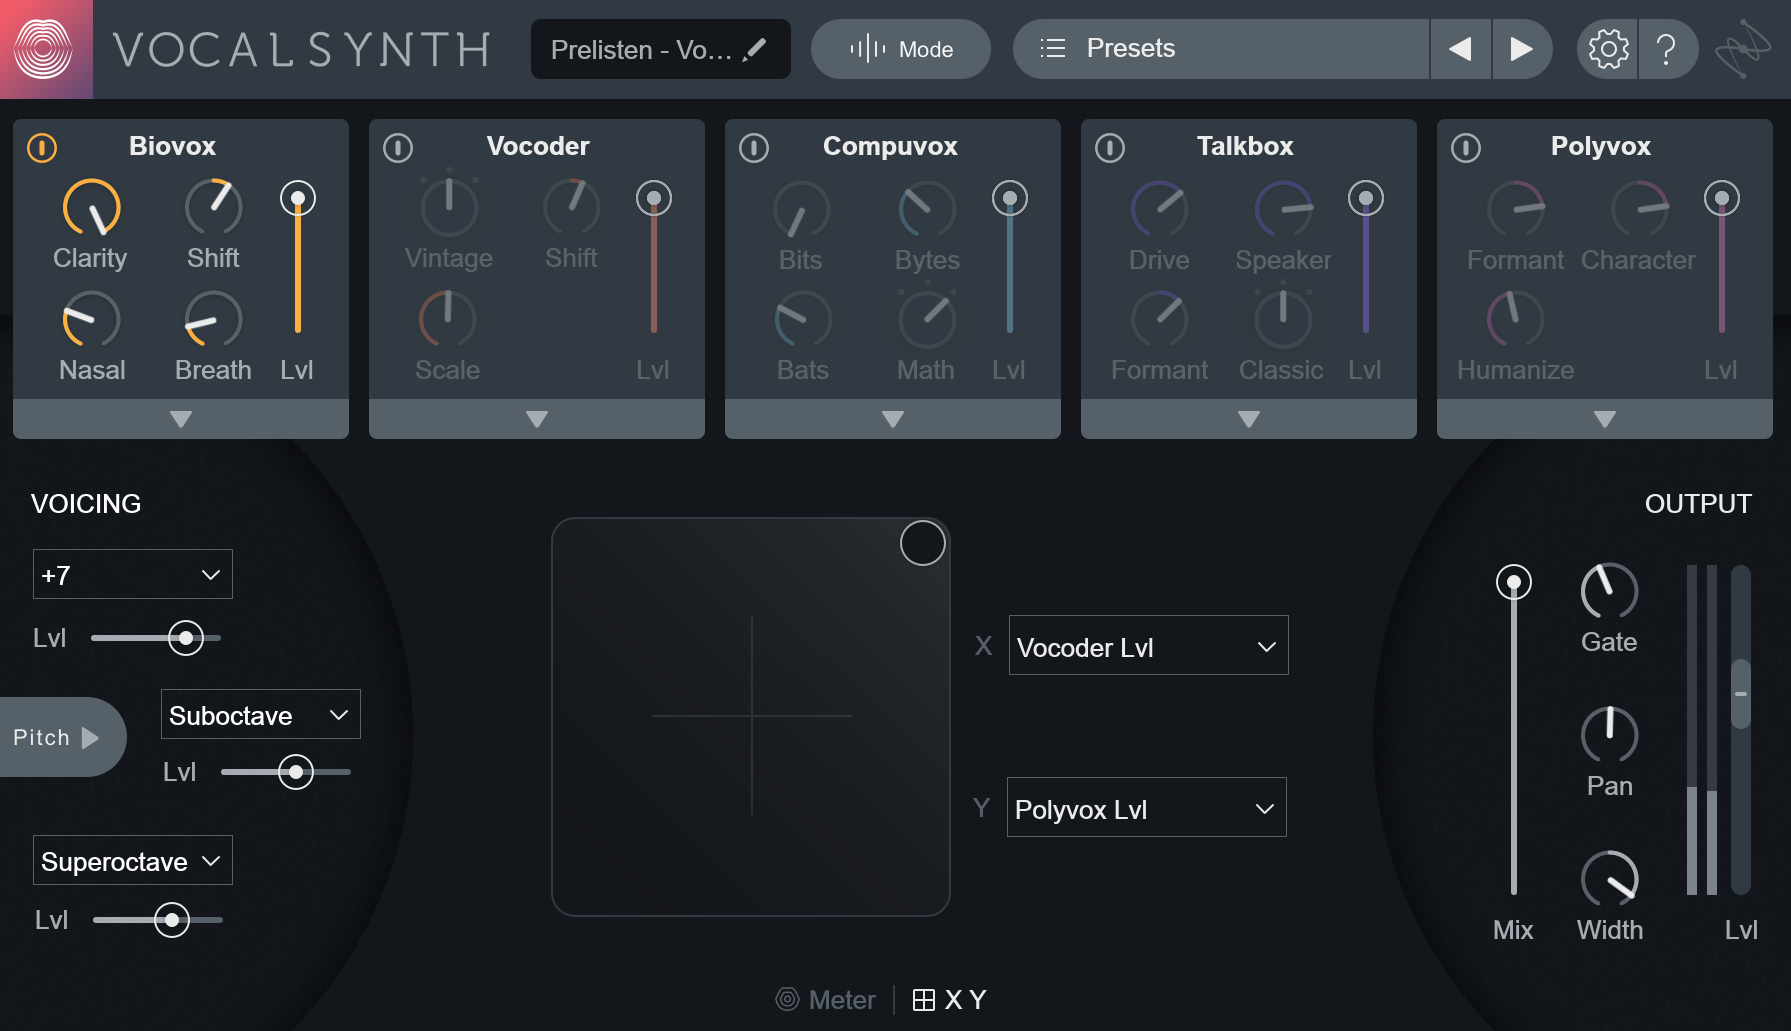Viewport: 1791px width, 1031px height.
Task: Click the Biovox Shift knob
Action: click(214, 208)
